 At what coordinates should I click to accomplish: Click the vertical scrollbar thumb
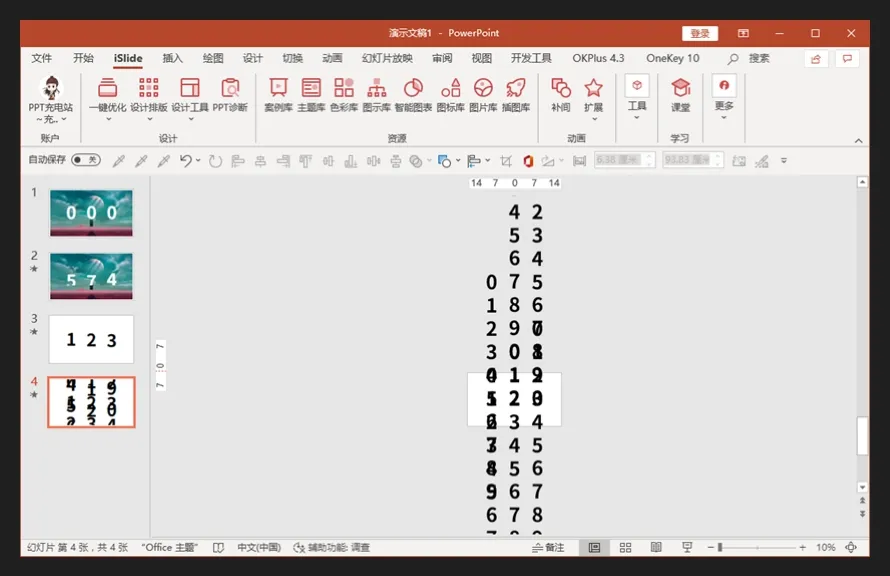pos(862,436)
